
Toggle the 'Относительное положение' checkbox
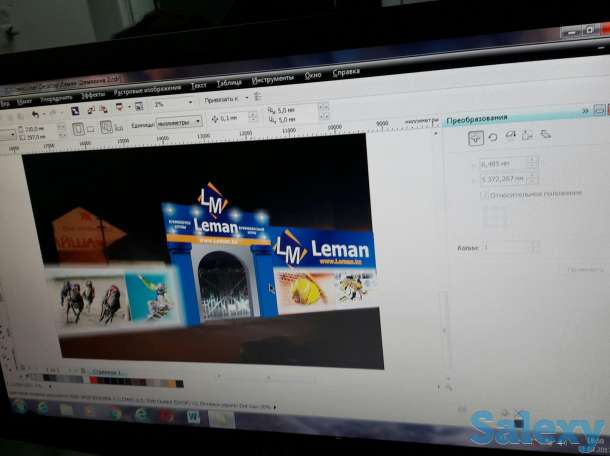[484, 196]
